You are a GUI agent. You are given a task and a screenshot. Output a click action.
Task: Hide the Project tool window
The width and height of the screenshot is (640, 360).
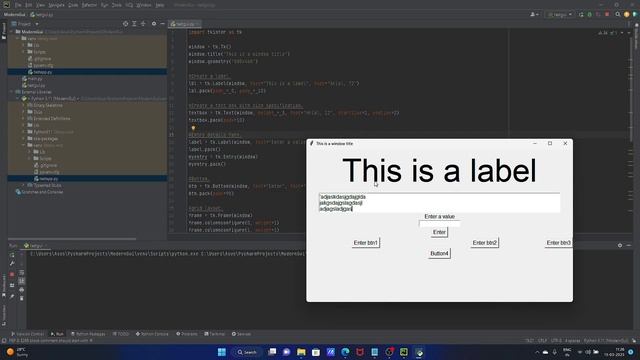162,24
